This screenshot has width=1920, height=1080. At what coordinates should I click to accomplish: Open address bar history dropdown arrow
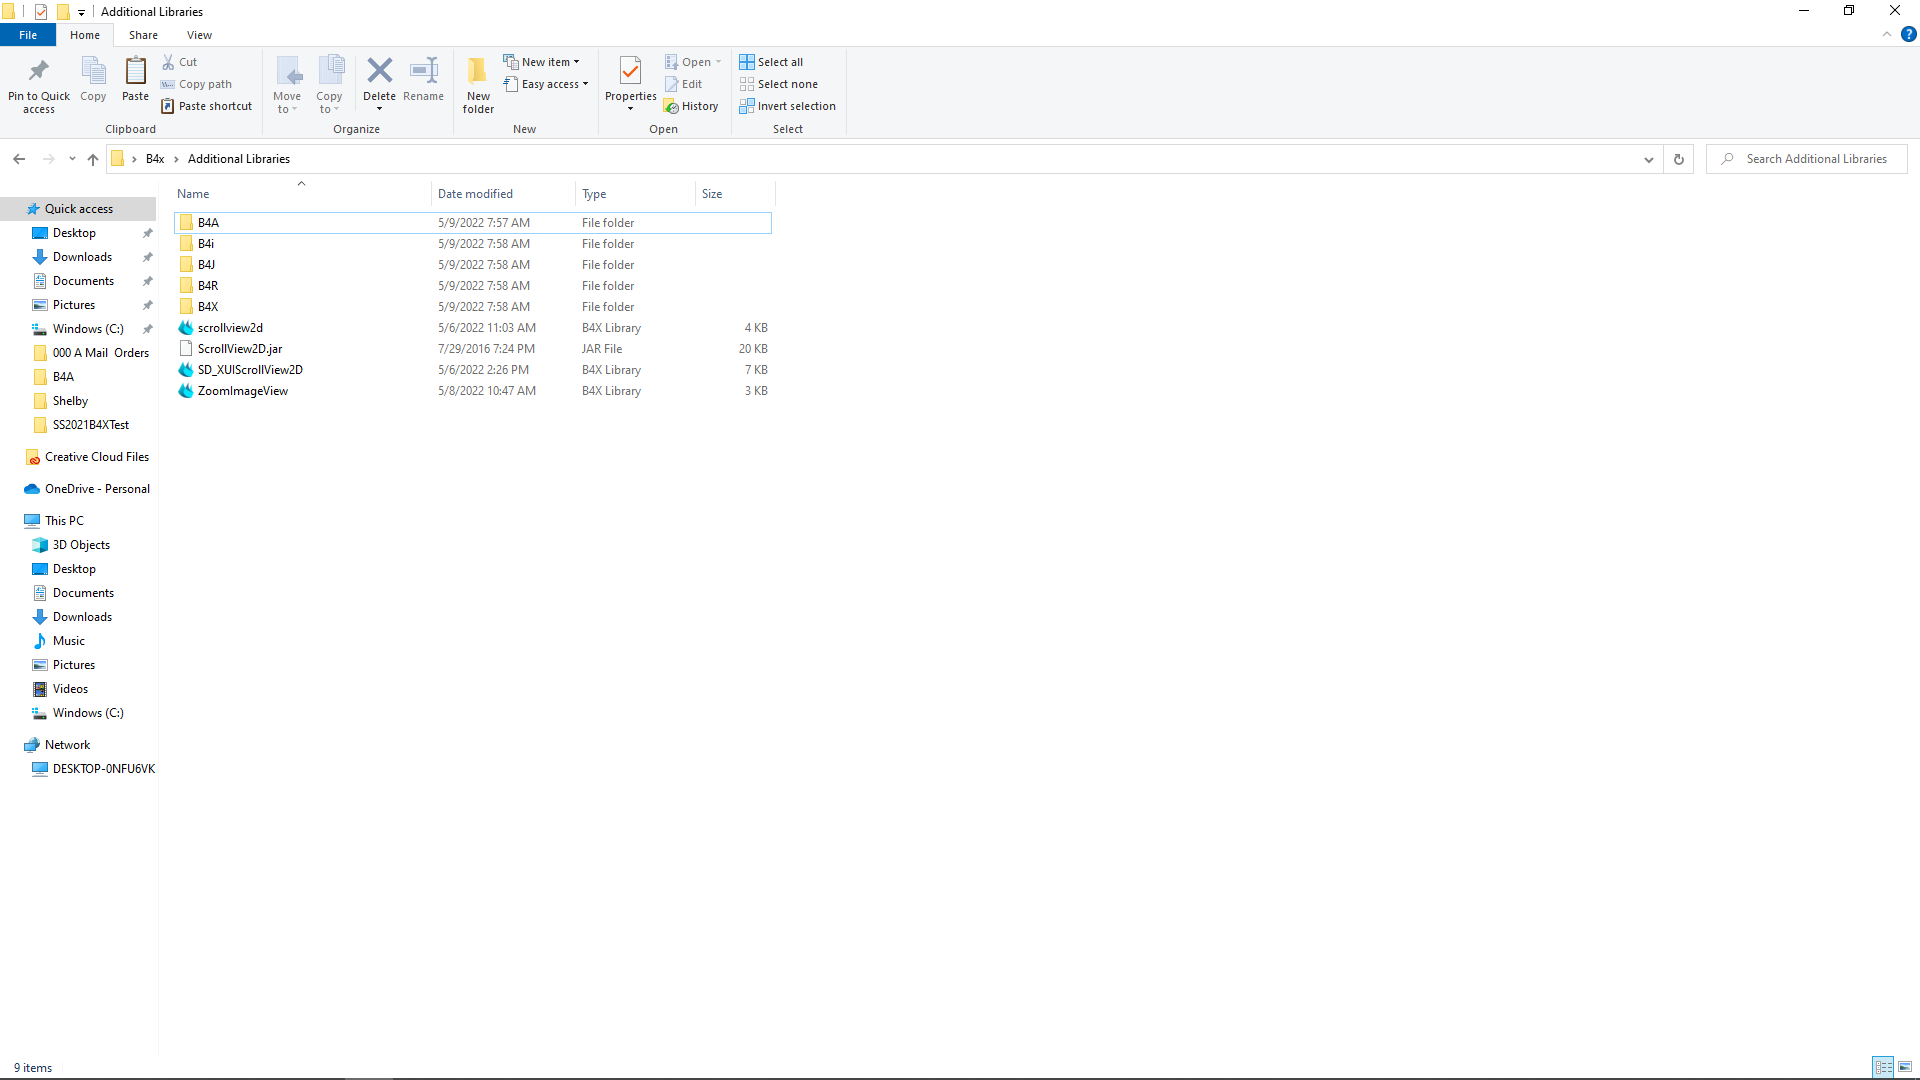1649,159
